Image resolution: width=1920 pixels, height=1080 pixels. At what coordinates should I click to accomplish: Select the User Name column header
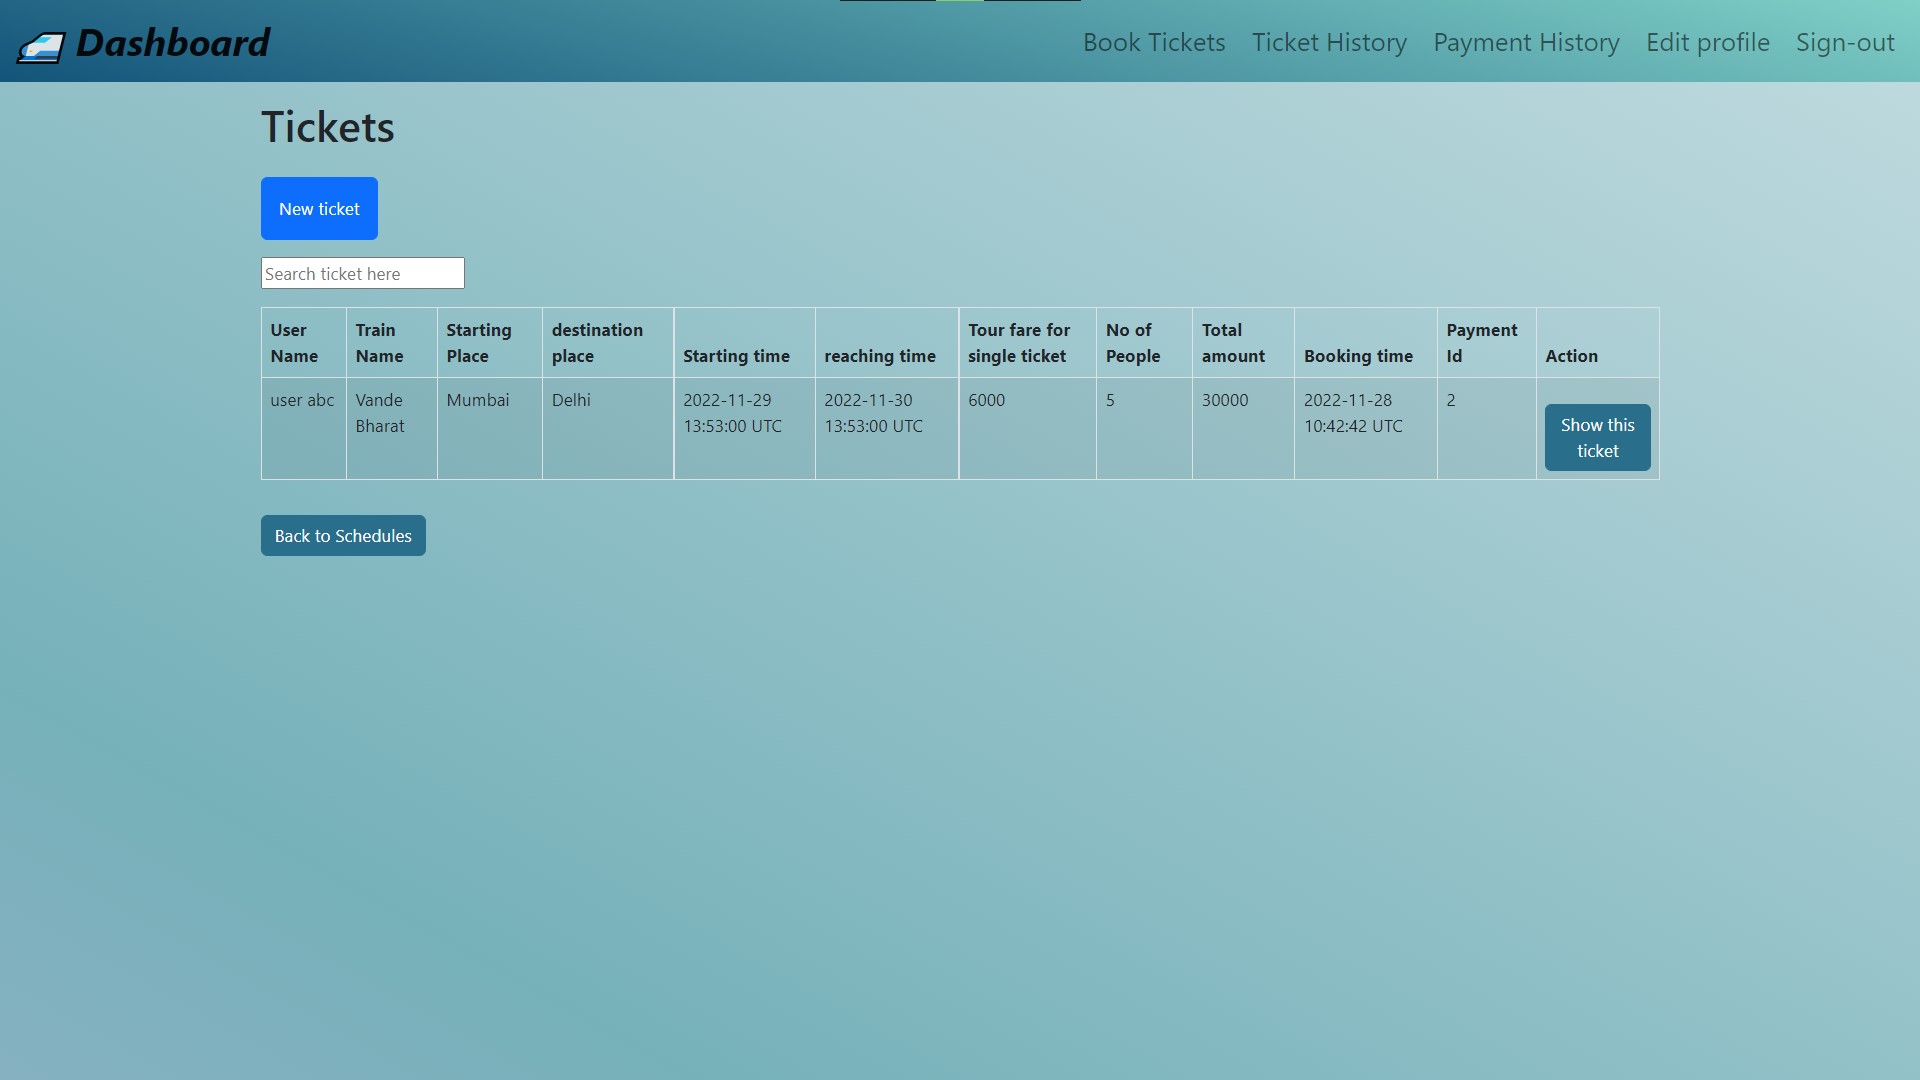[294, 342]
